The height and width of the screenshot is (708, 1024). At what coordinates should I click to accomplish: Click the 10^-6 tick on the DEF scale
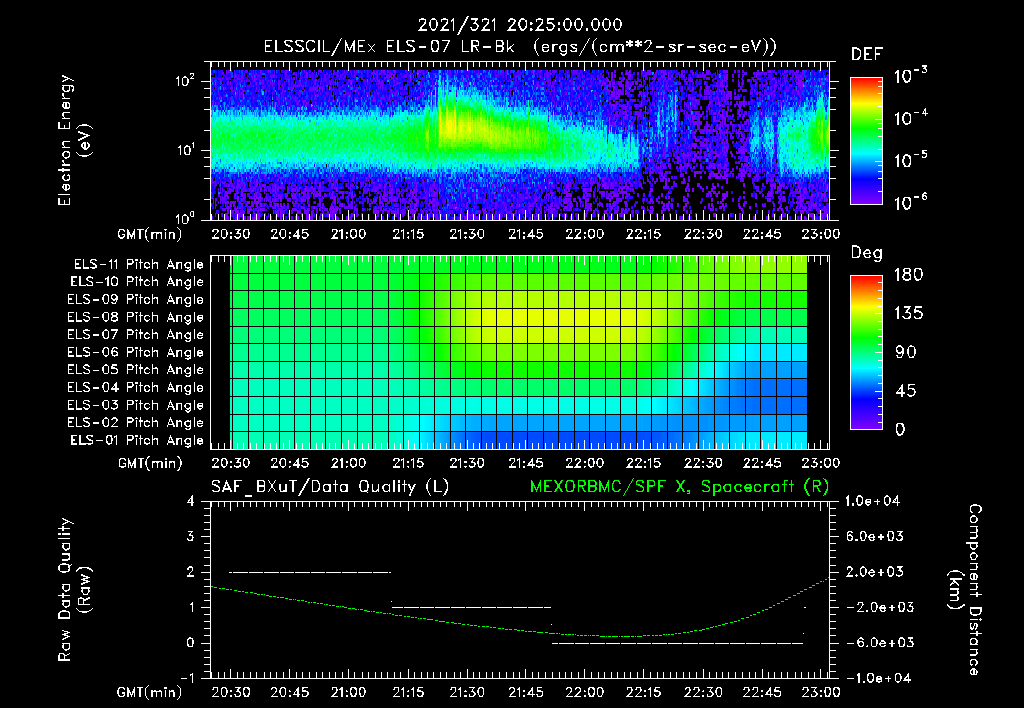910,202
